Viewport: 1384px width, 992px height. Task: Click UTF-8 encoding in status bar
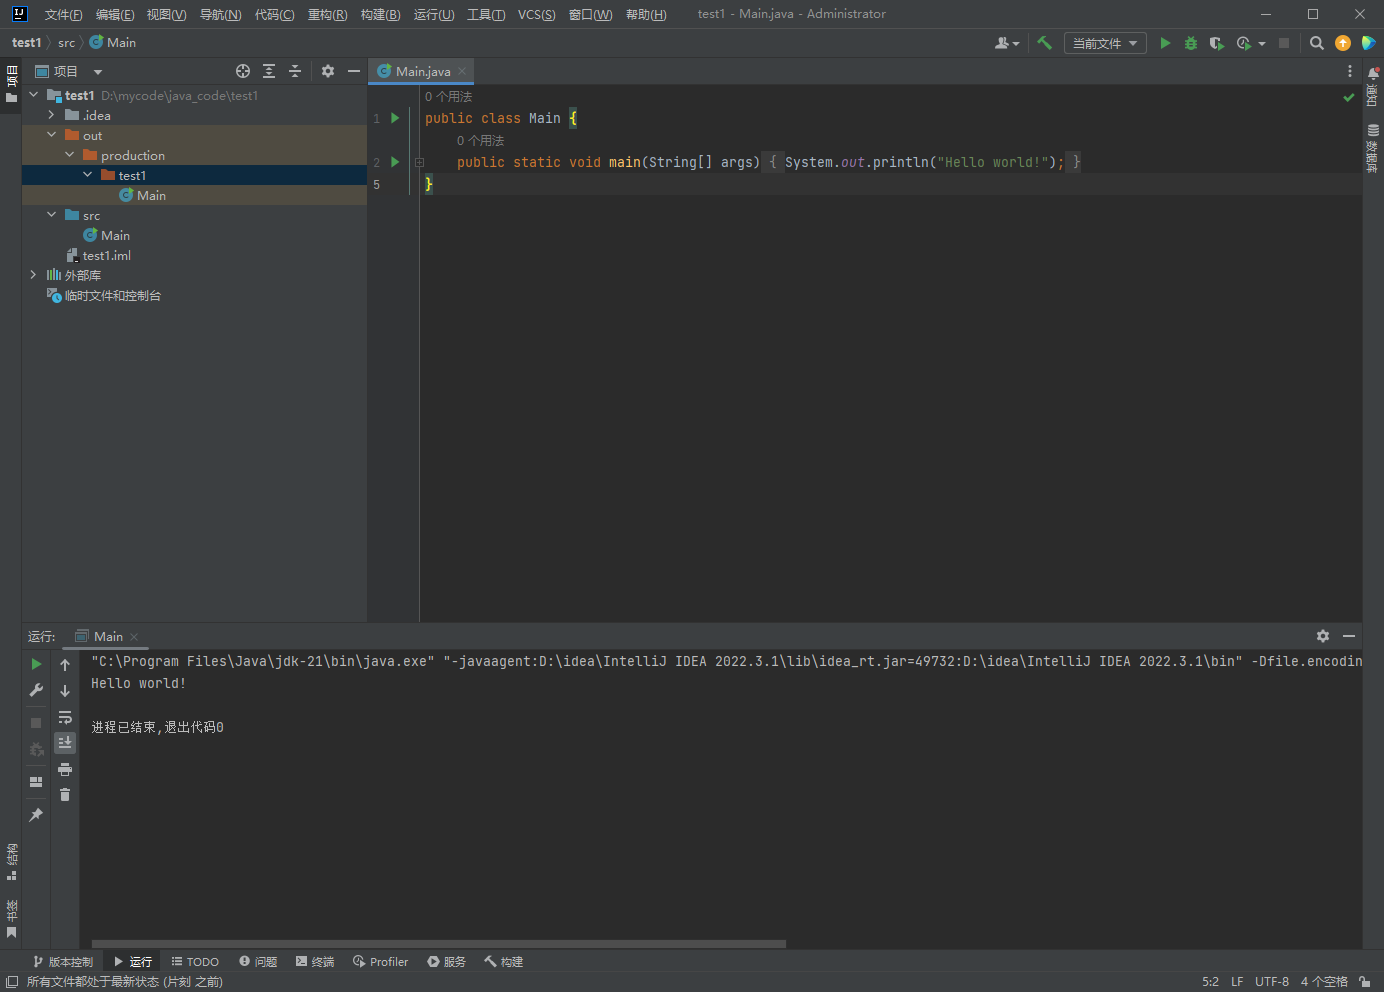tap(1272, 982)
